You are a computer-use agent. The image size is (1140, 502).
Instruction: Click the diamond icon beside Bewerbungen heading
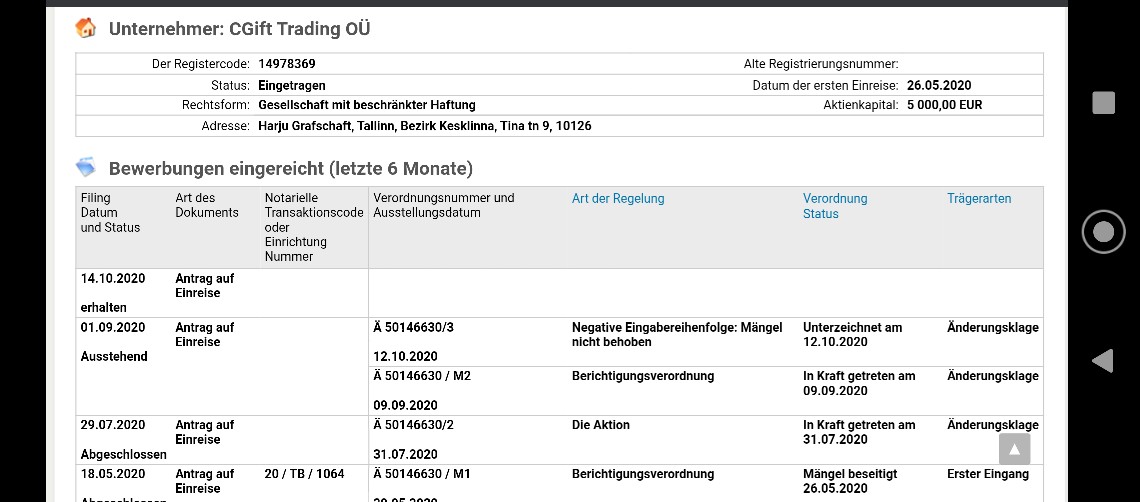click(86, 168)
